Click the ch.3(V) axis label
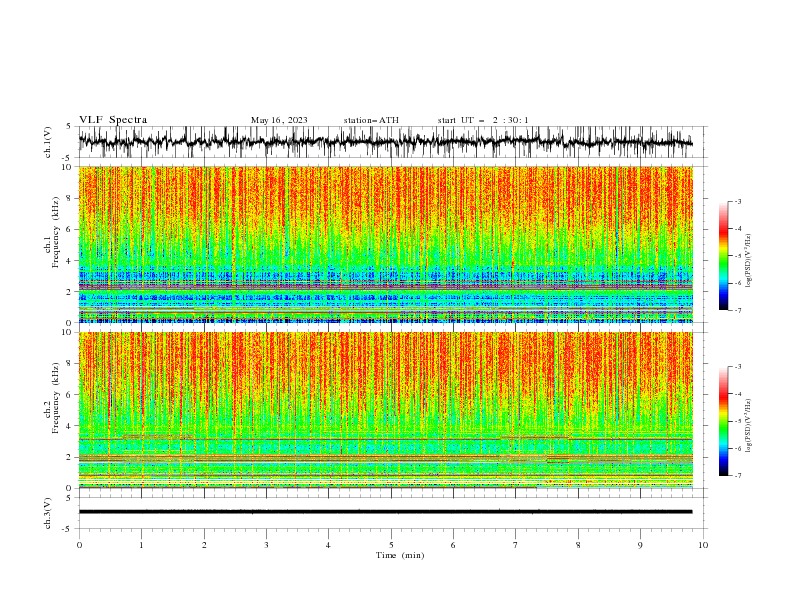792x612 pixels. point(48,513)
